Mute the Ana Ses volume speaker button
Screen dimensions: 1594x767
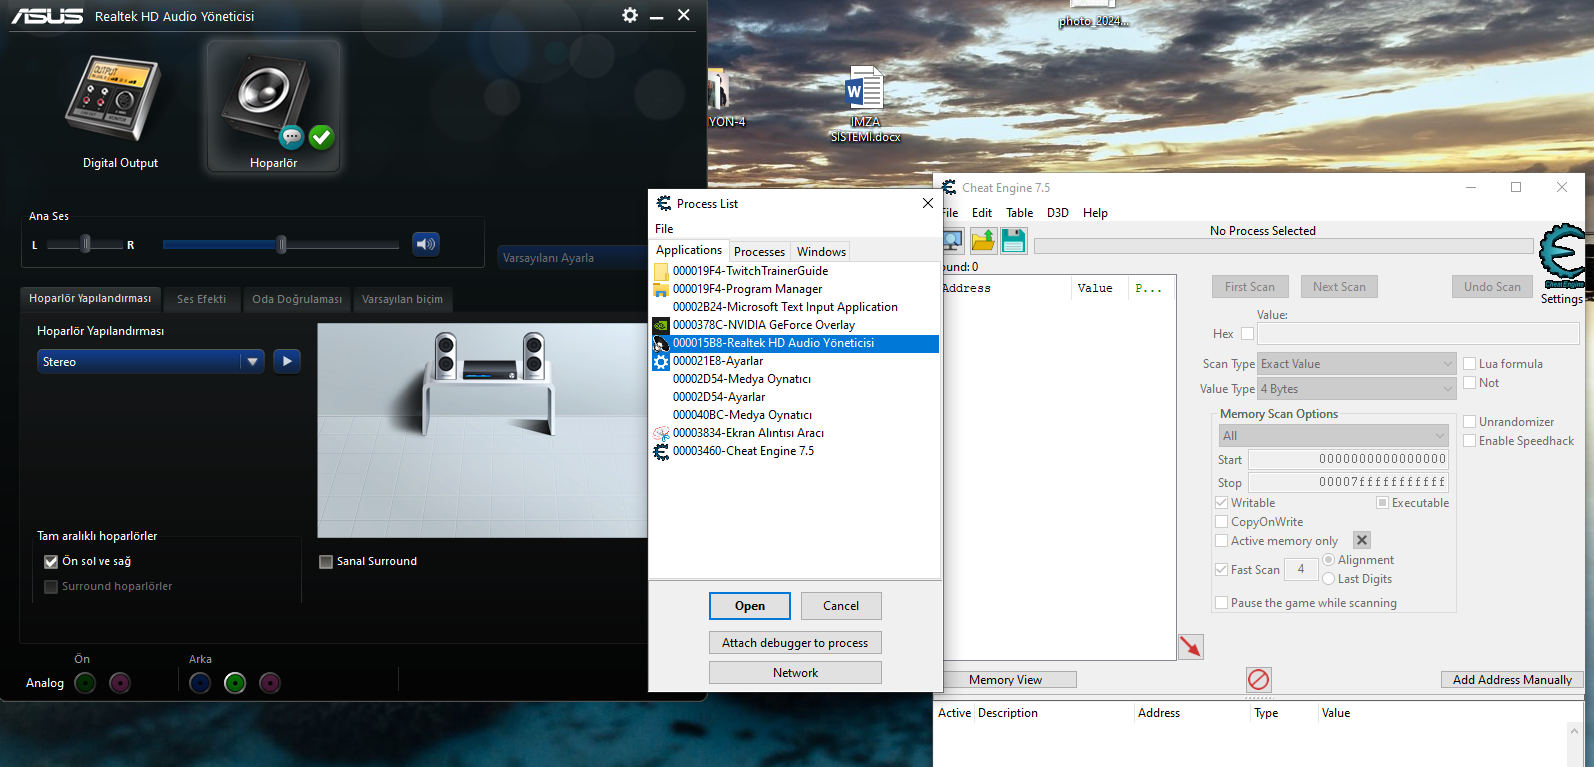pos(426,244)
